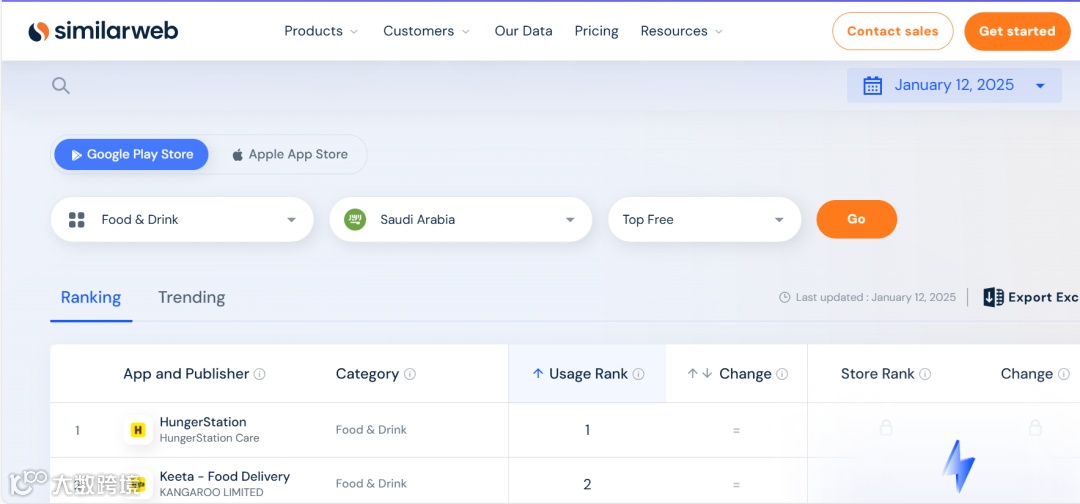Click the blue lightning bolt icon

click(x=958, y=466)
